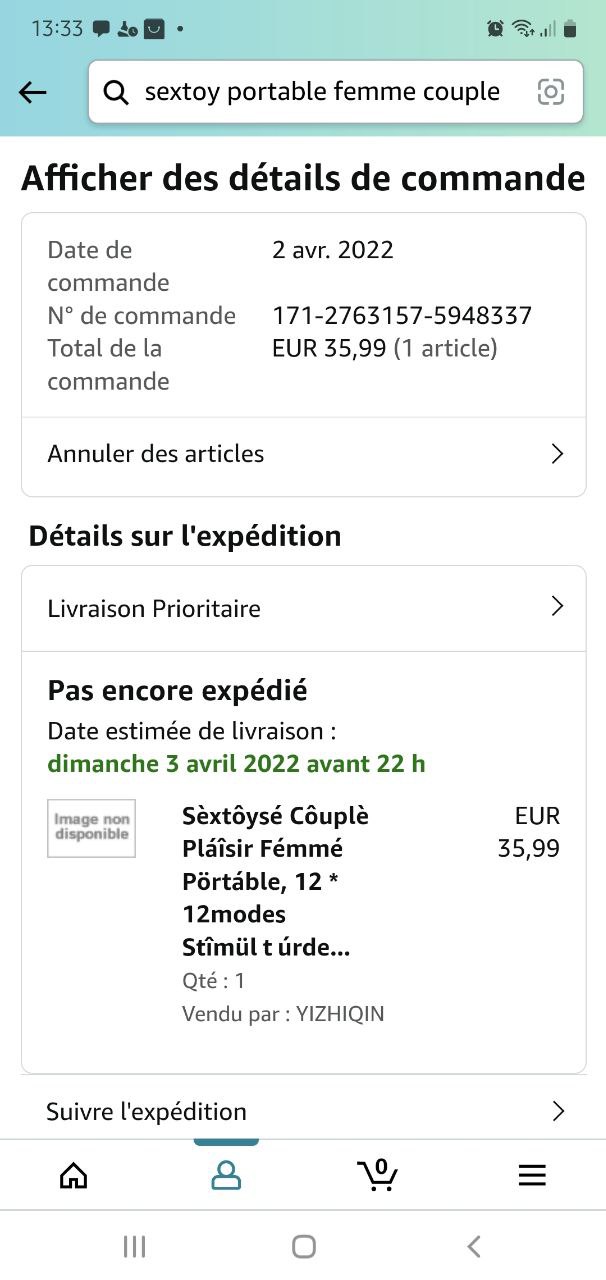This screenshot has width=606, height=1280.
Task: Open the hamburger menu icon
Action: coord(532,1175)
